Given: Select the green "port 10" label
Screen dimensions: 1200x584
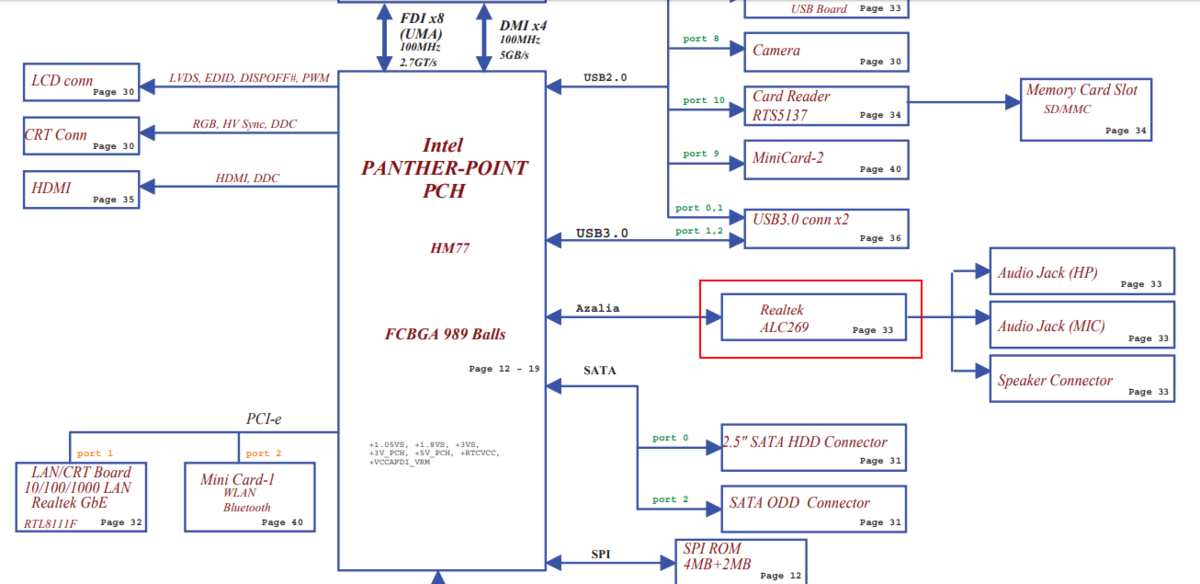Looking at the screenshot, I should 704,100.
